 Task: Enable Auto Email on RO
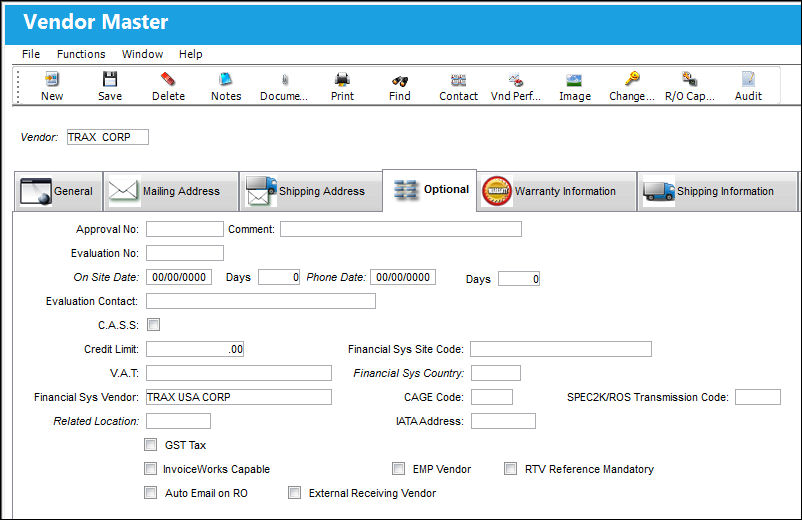tap(150, 493)
